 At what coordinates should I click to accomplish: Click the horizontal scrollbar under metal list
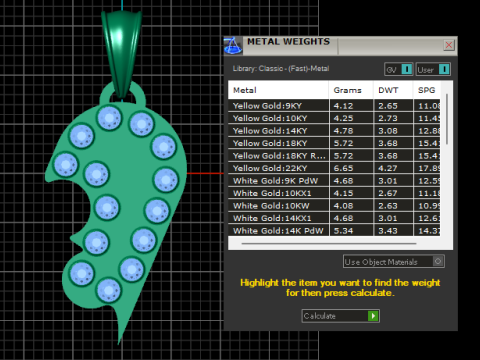pyautogui.click(x=329, y=244)
